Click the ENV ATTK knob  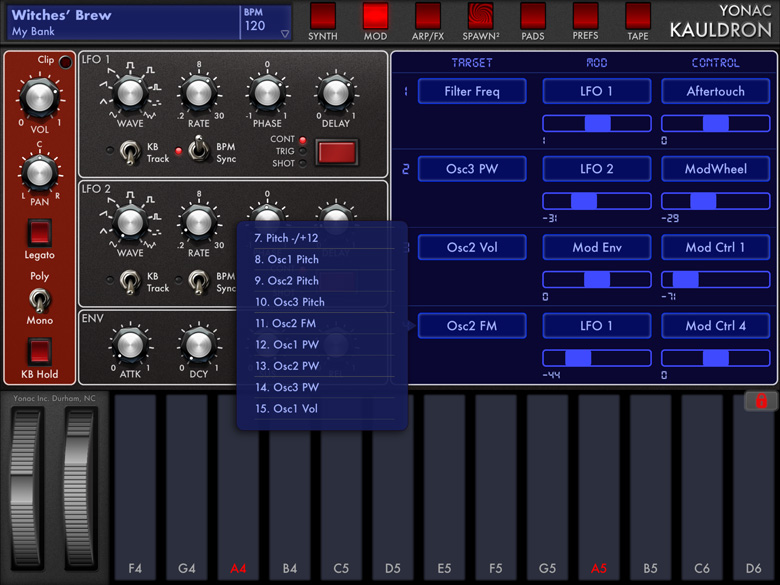pyautogui.click(x=130, y=344)
